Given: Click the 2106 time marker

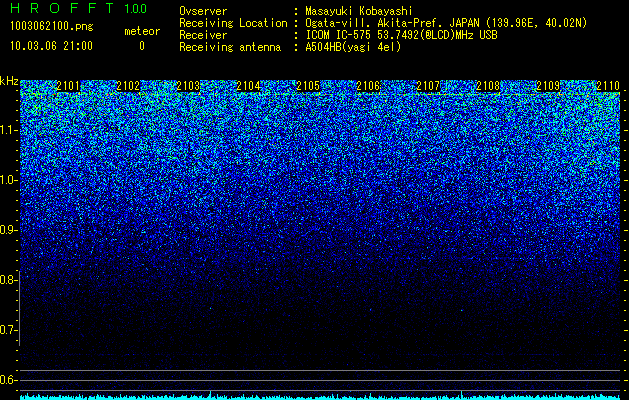Looking at the screenshot, I should 368,86.
